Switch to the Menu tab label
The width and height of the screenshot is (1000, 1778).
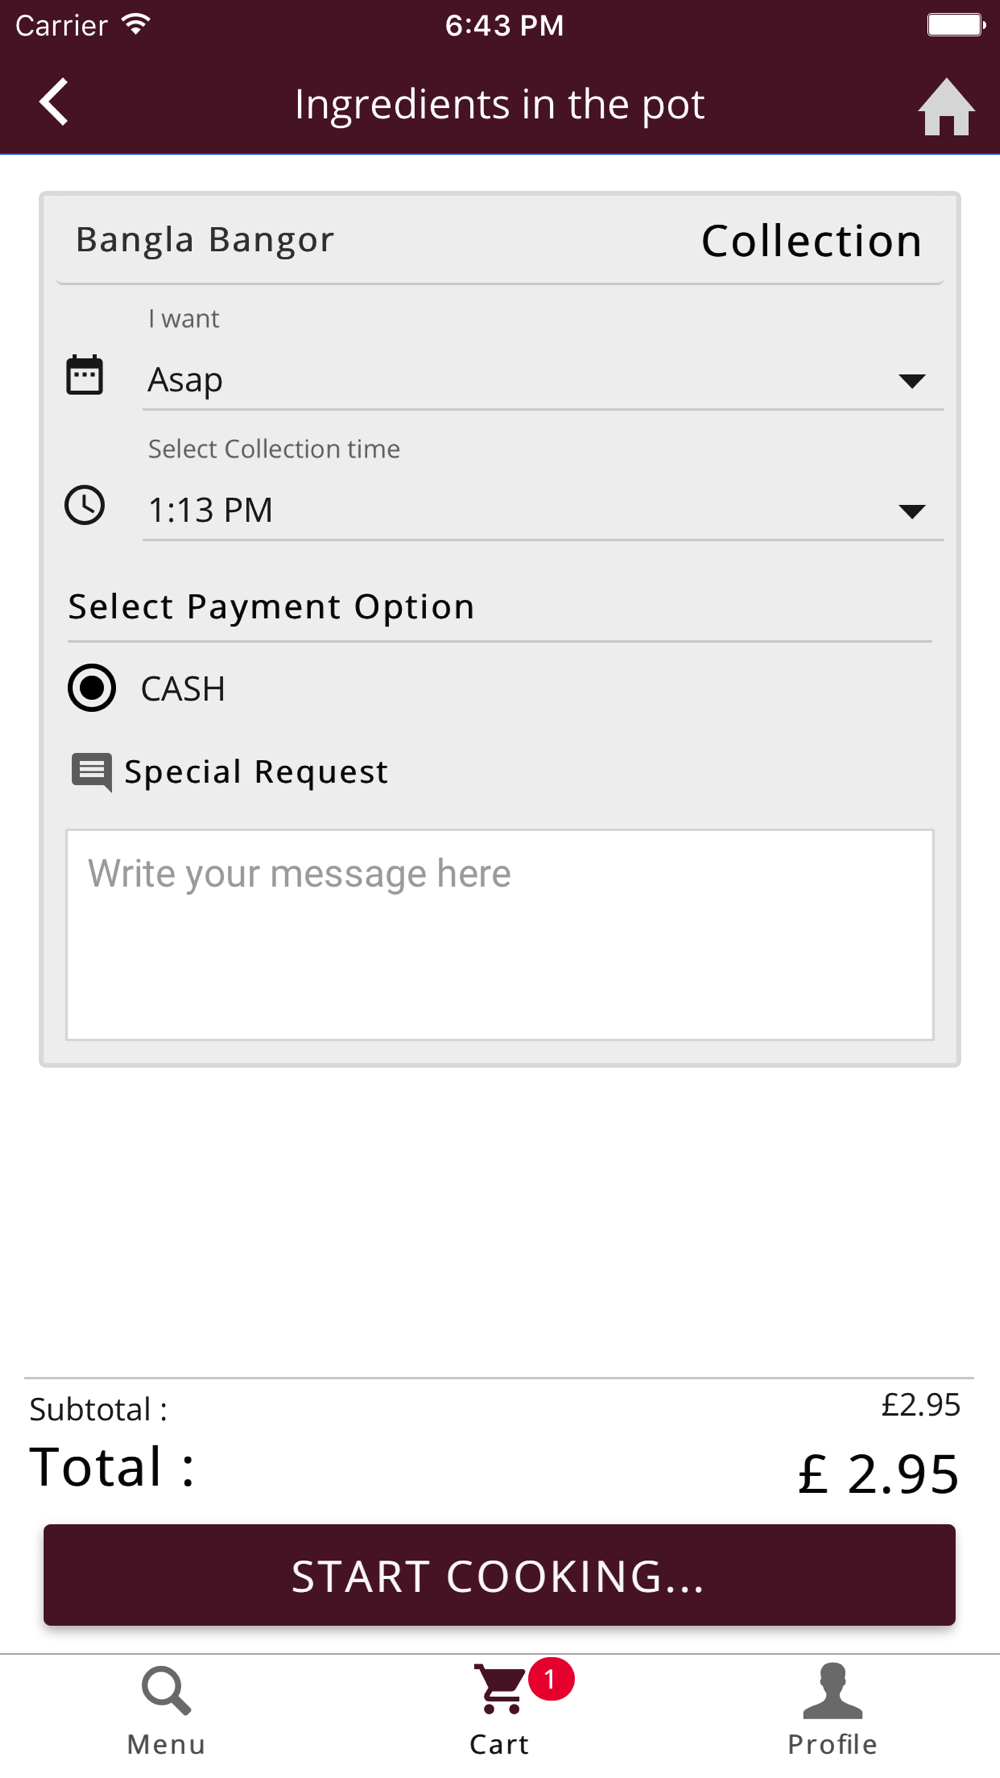coord(166,1745)
